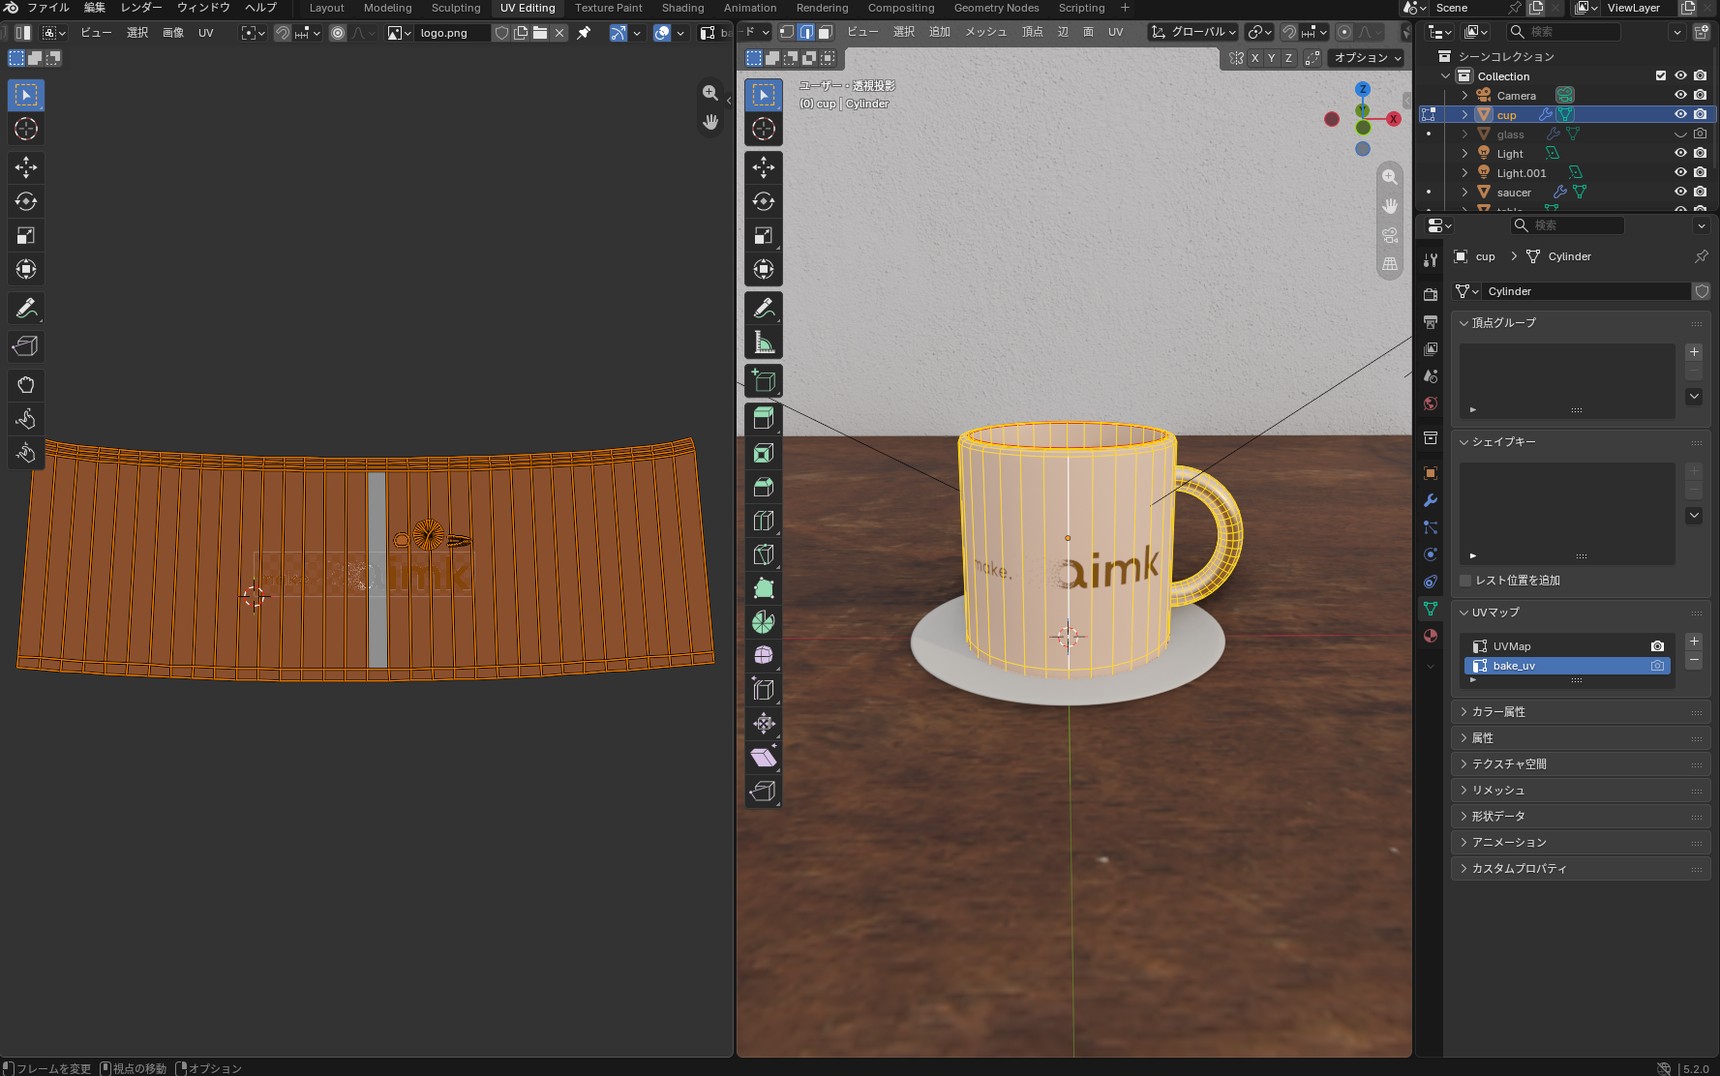Choose the Annotate tool in the UV editor
This screenshot has width=1720, height=1076.
pyautogui.click(x=26, y=308)
